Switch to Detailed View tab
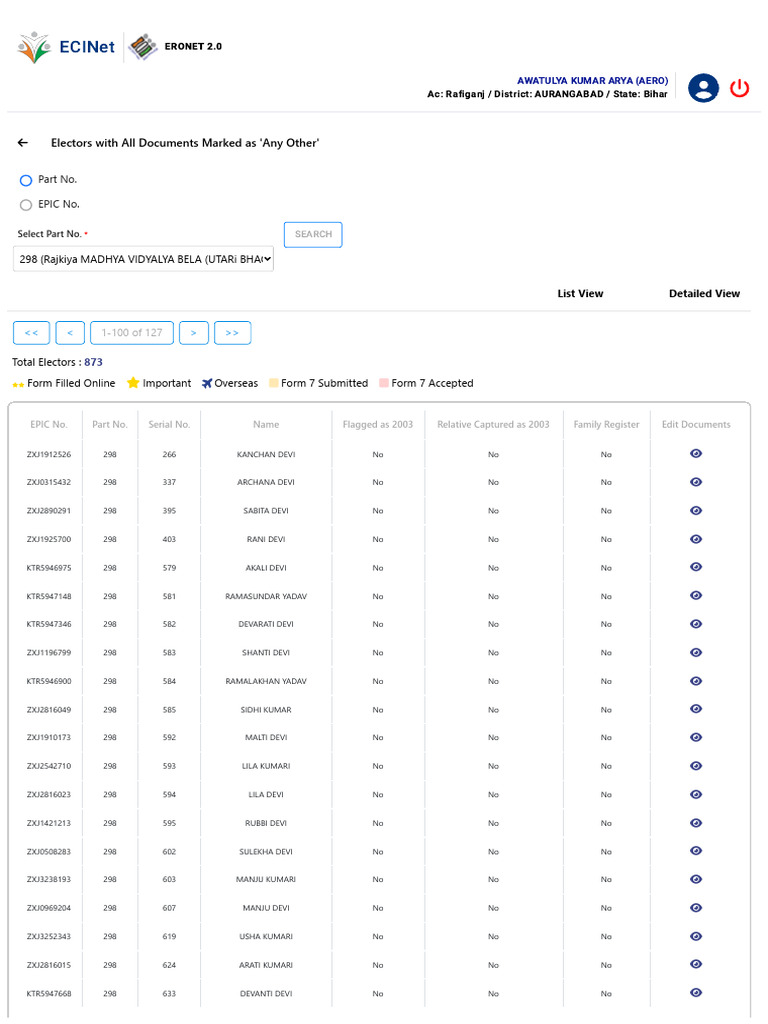768x1024 pixels. point(704,293)
